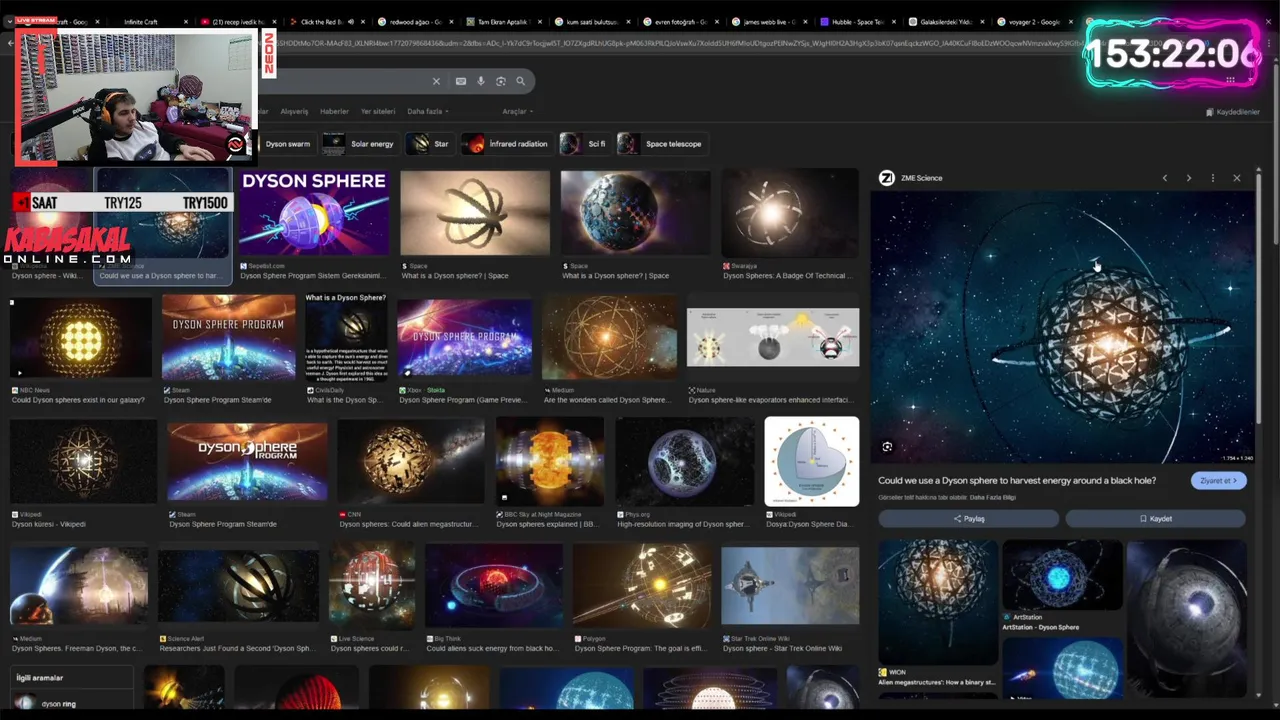Click the preview panel scrollbar

(1259, 300)
